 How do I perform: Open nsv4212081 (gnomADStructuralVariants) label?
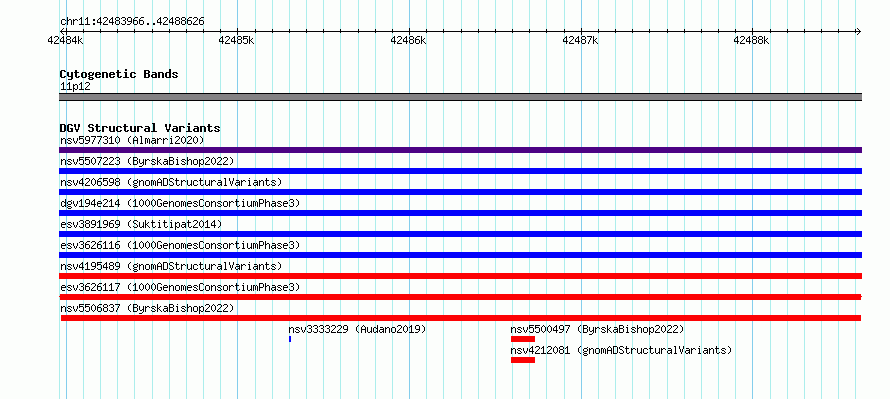[621, 350]
